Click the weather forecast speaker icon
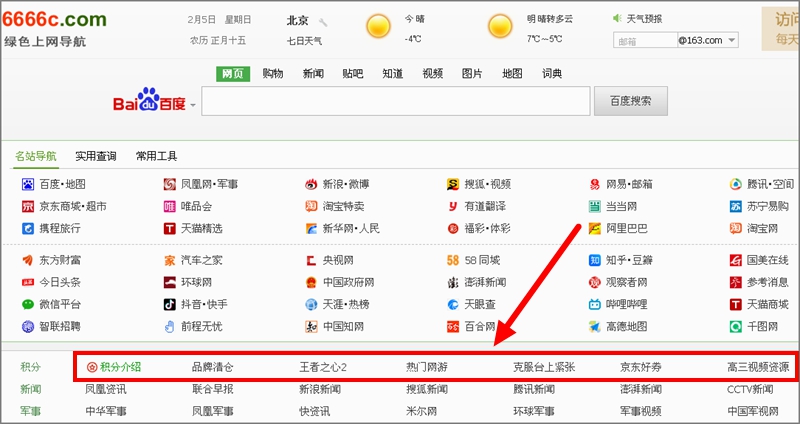 coord(617,18)
